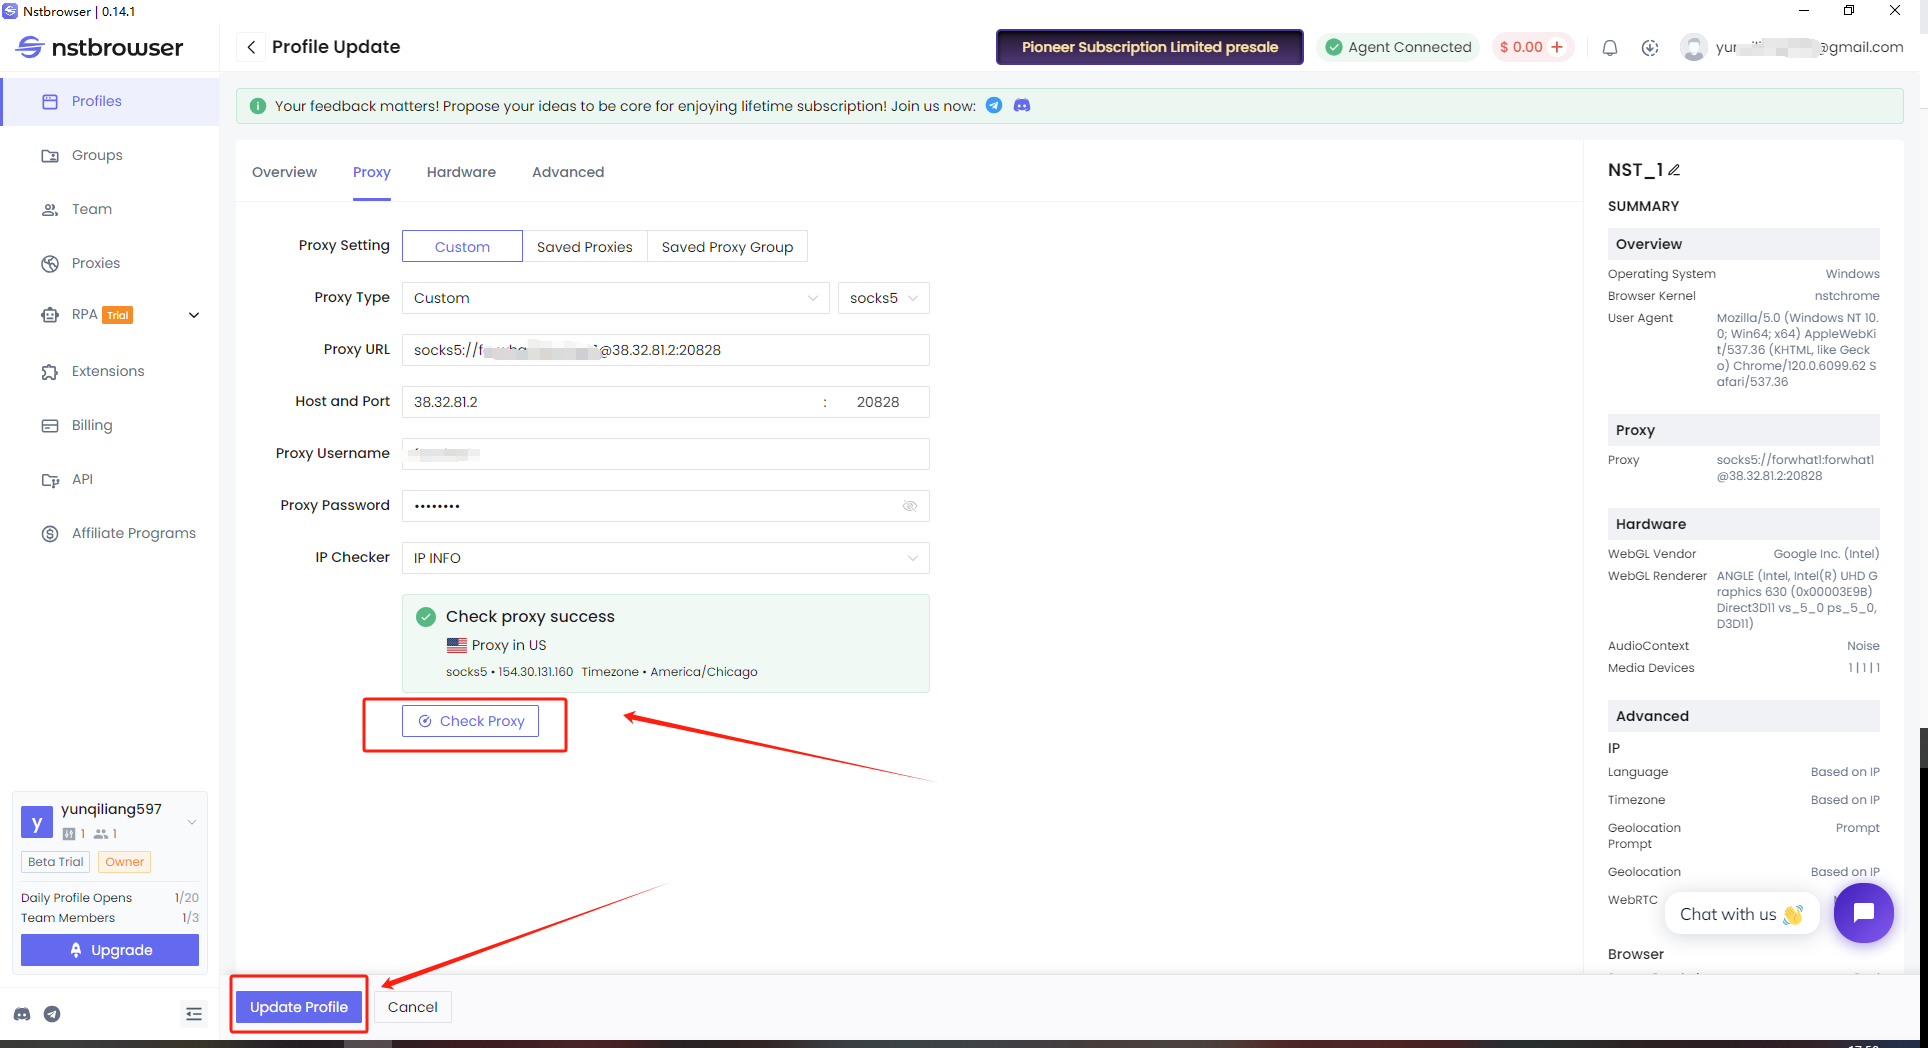The width and height of the screenshot is (1928, 1048).
Task: Expand the RPA sidebar menu
Action: tap(194, 315)
